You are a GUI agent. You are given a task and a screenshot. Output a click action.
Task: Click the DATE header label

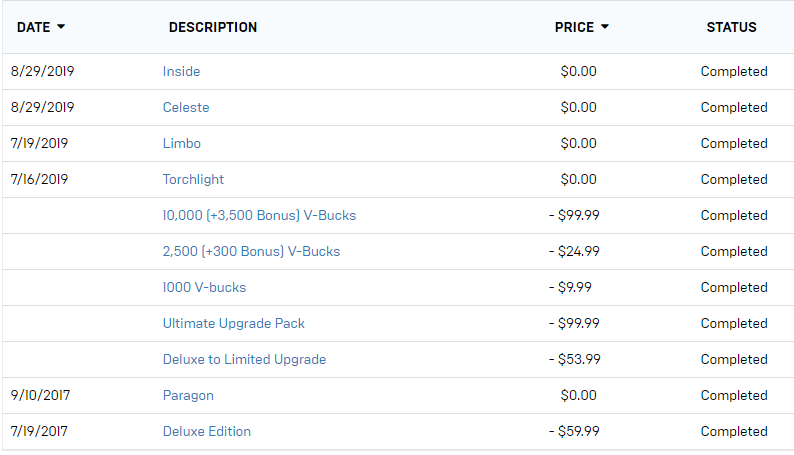coord(33,27)
